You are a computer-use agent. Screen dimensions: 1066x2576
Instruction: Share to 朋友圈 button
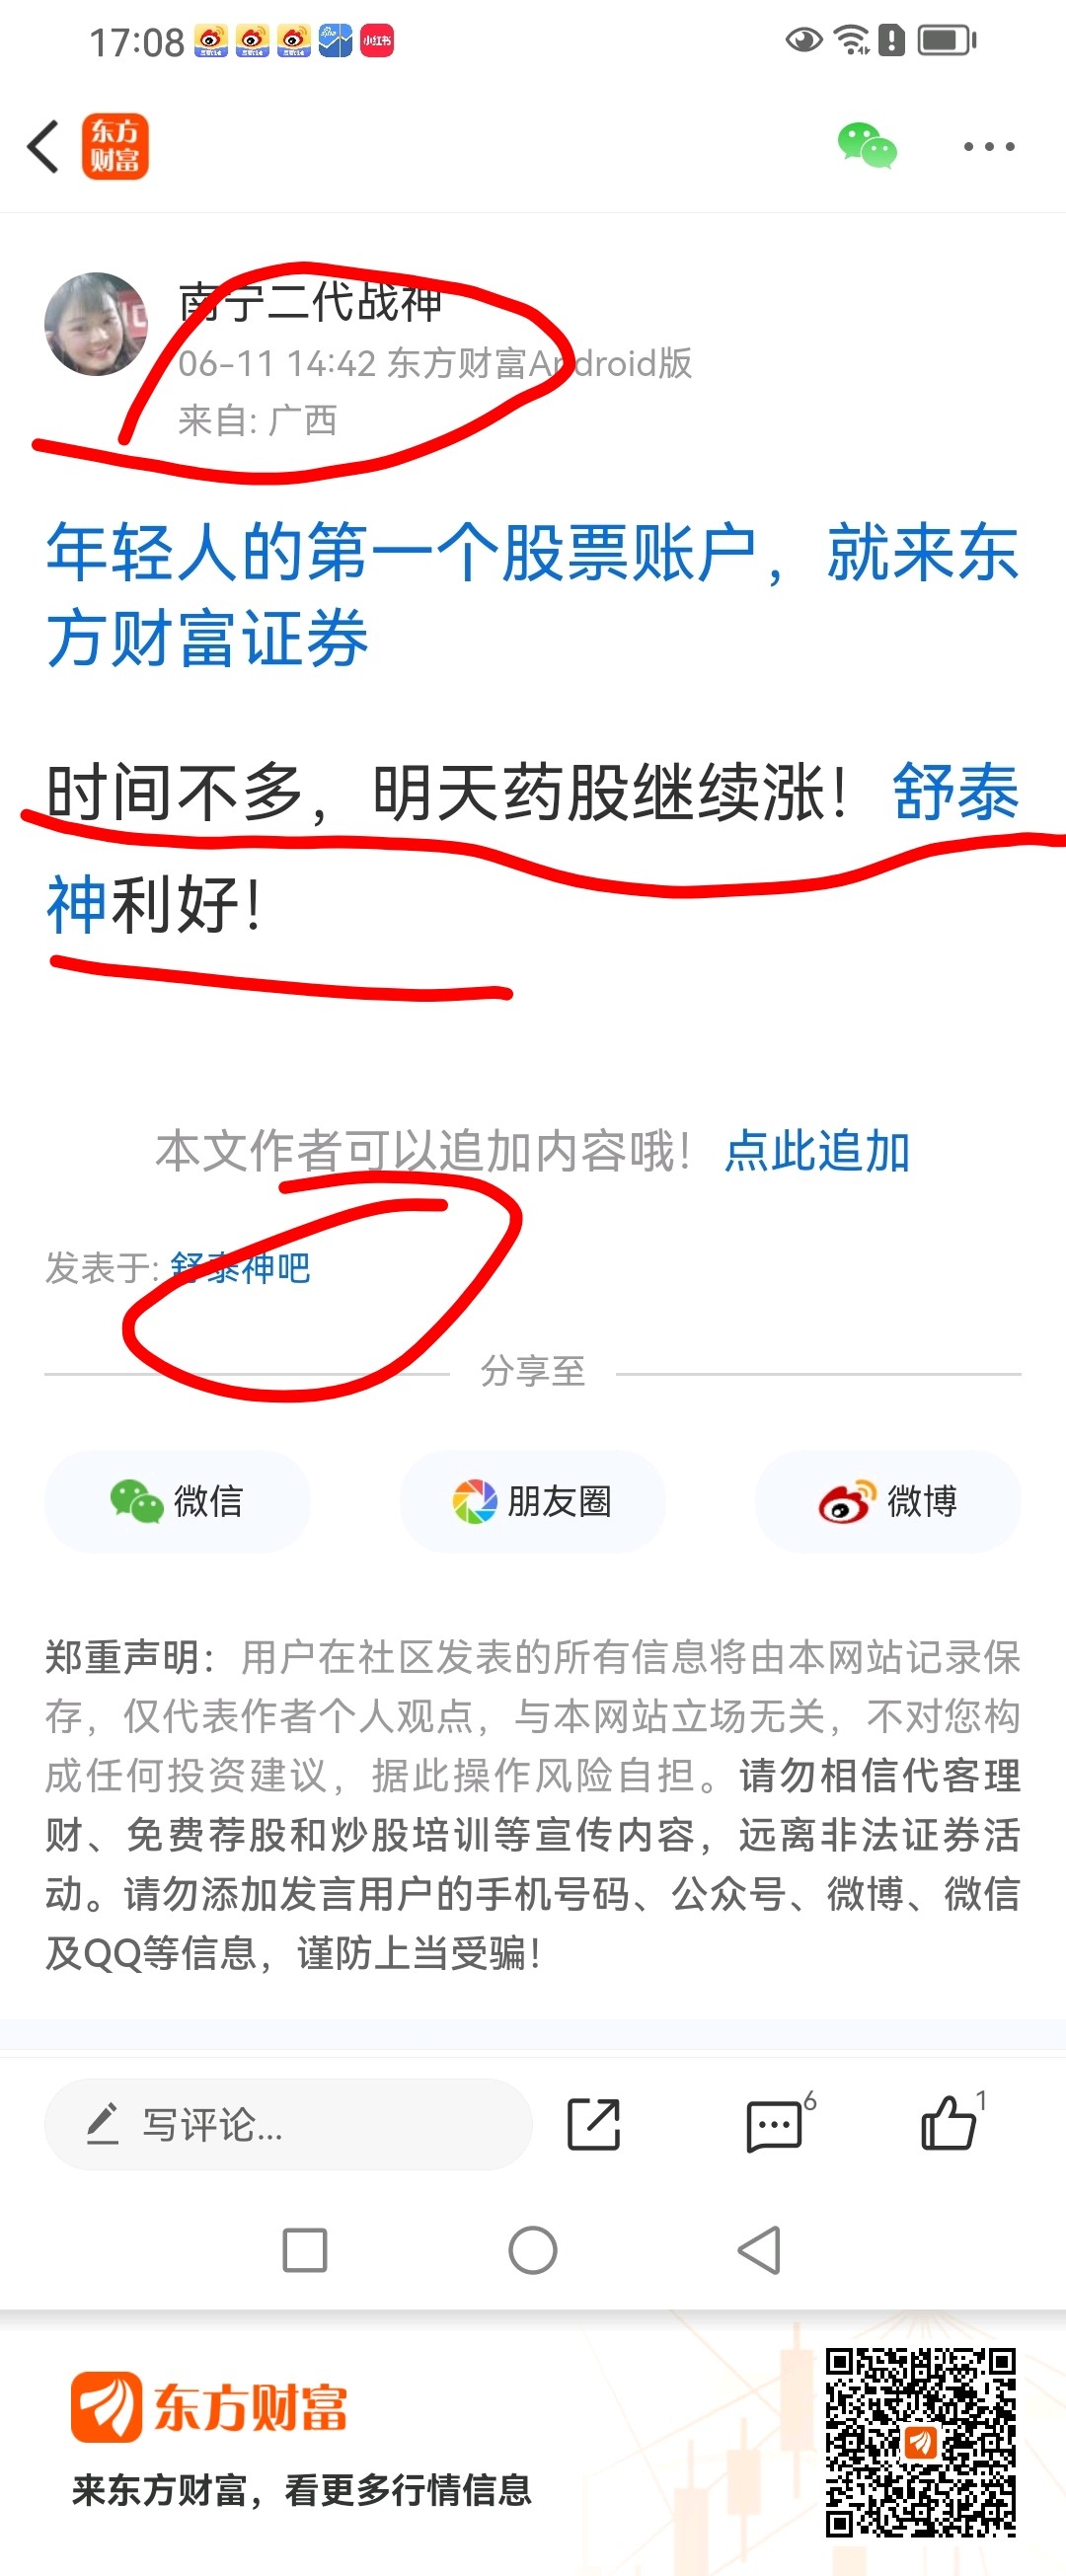[x=533, y=1501]
